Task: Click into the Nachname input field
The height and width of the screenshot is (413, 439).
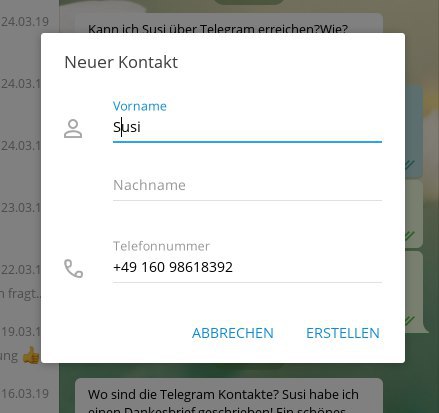Action: 247,185
